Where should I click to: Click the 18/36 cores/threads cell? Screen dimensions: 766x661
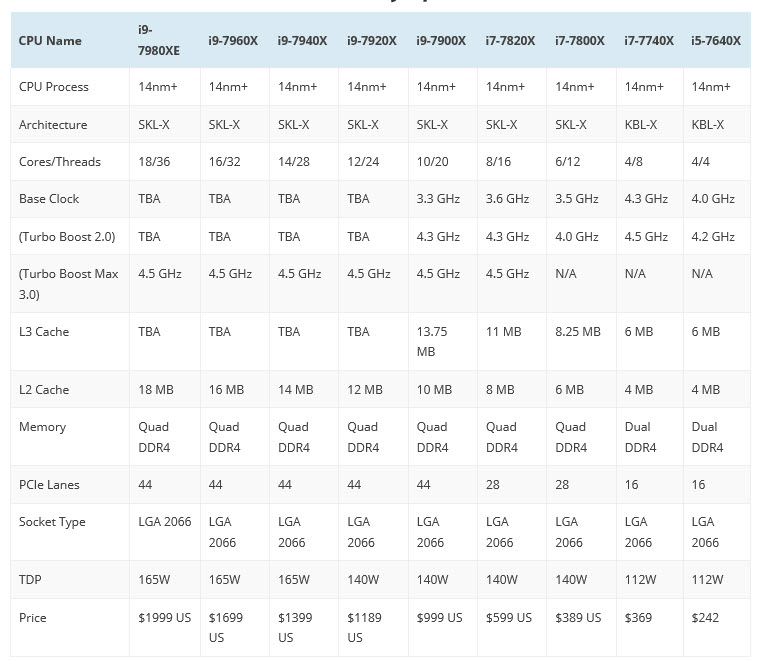click(x=155, y=161)
